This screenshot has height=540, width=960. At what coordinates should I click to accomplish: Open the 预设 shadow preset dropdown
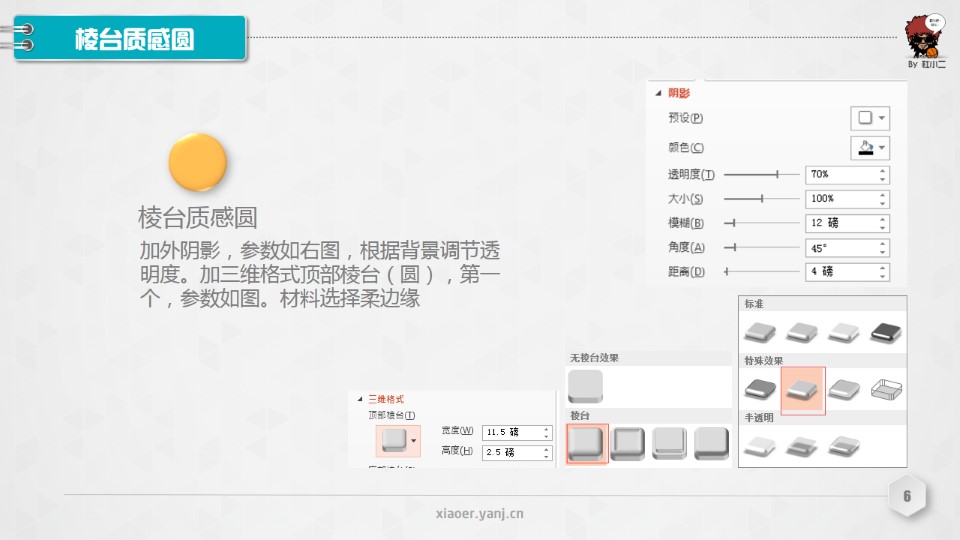[870, 118]
